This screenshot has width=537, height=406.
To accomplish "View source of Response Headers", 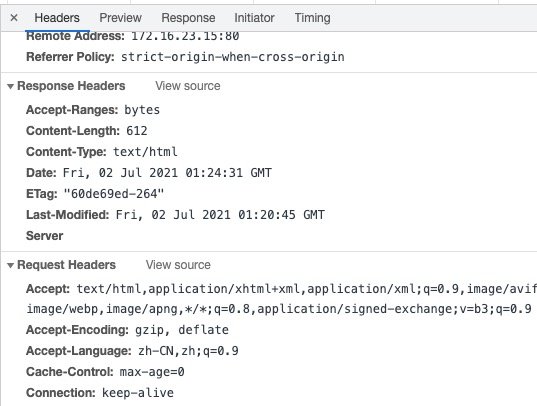I will pos(188,86).
